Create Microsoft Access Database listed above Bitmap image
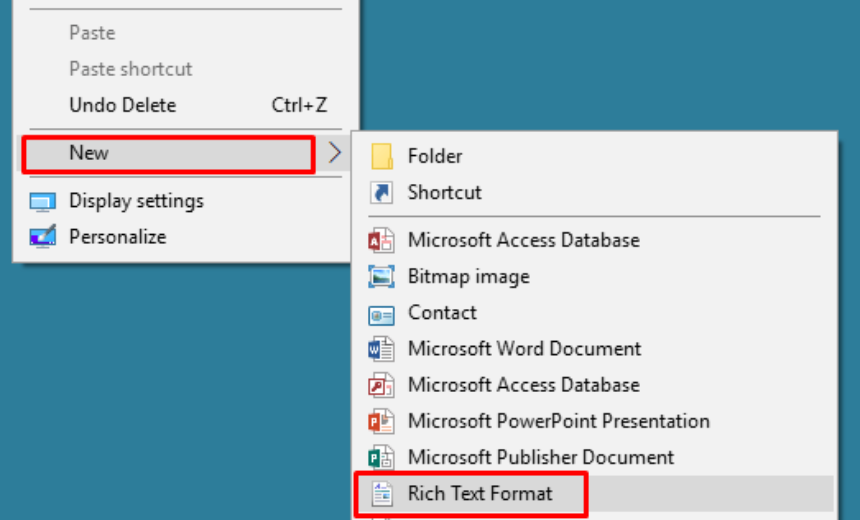 523,240
